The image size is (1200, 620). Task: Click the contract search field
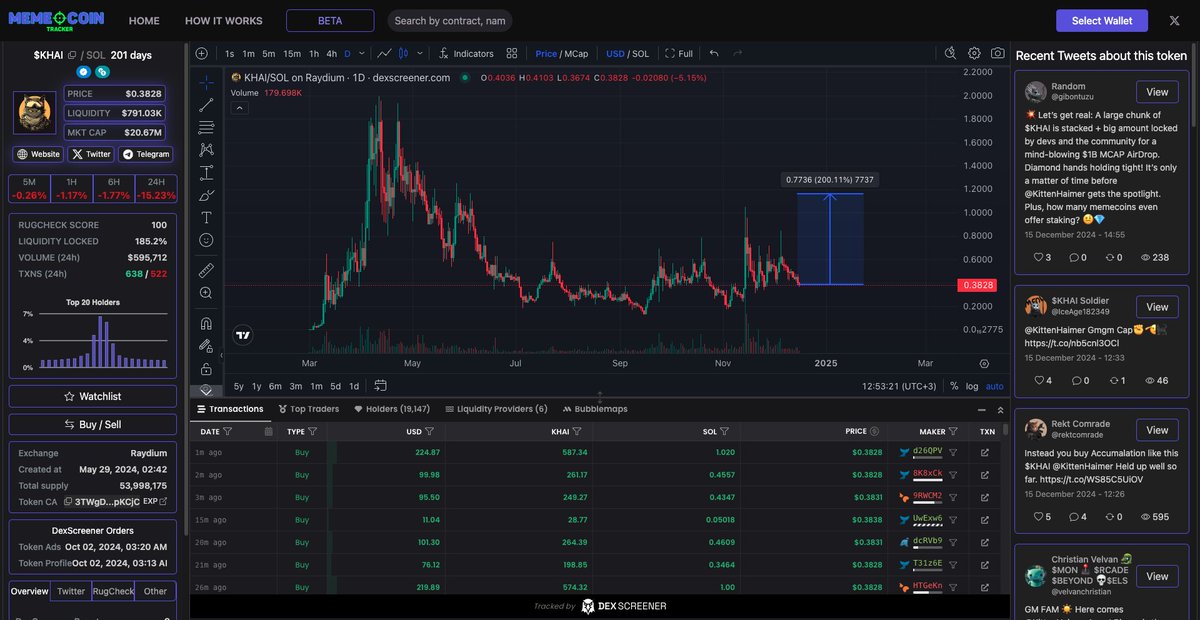click(x=449, y=21)
